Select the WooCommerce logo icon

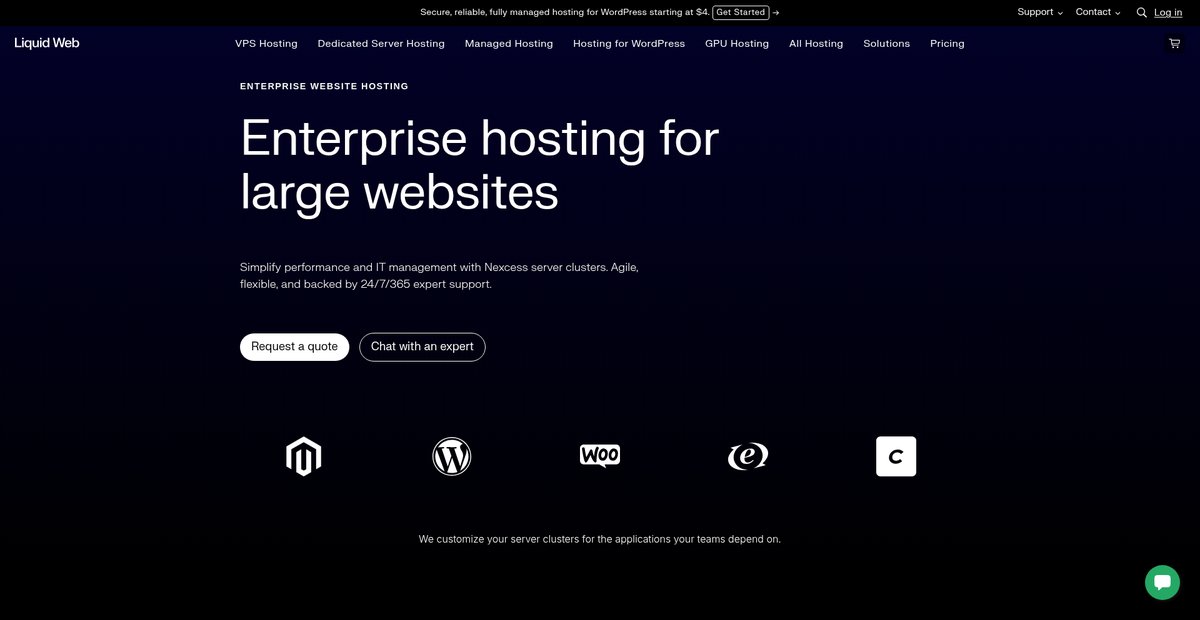(x=600, y=456)
